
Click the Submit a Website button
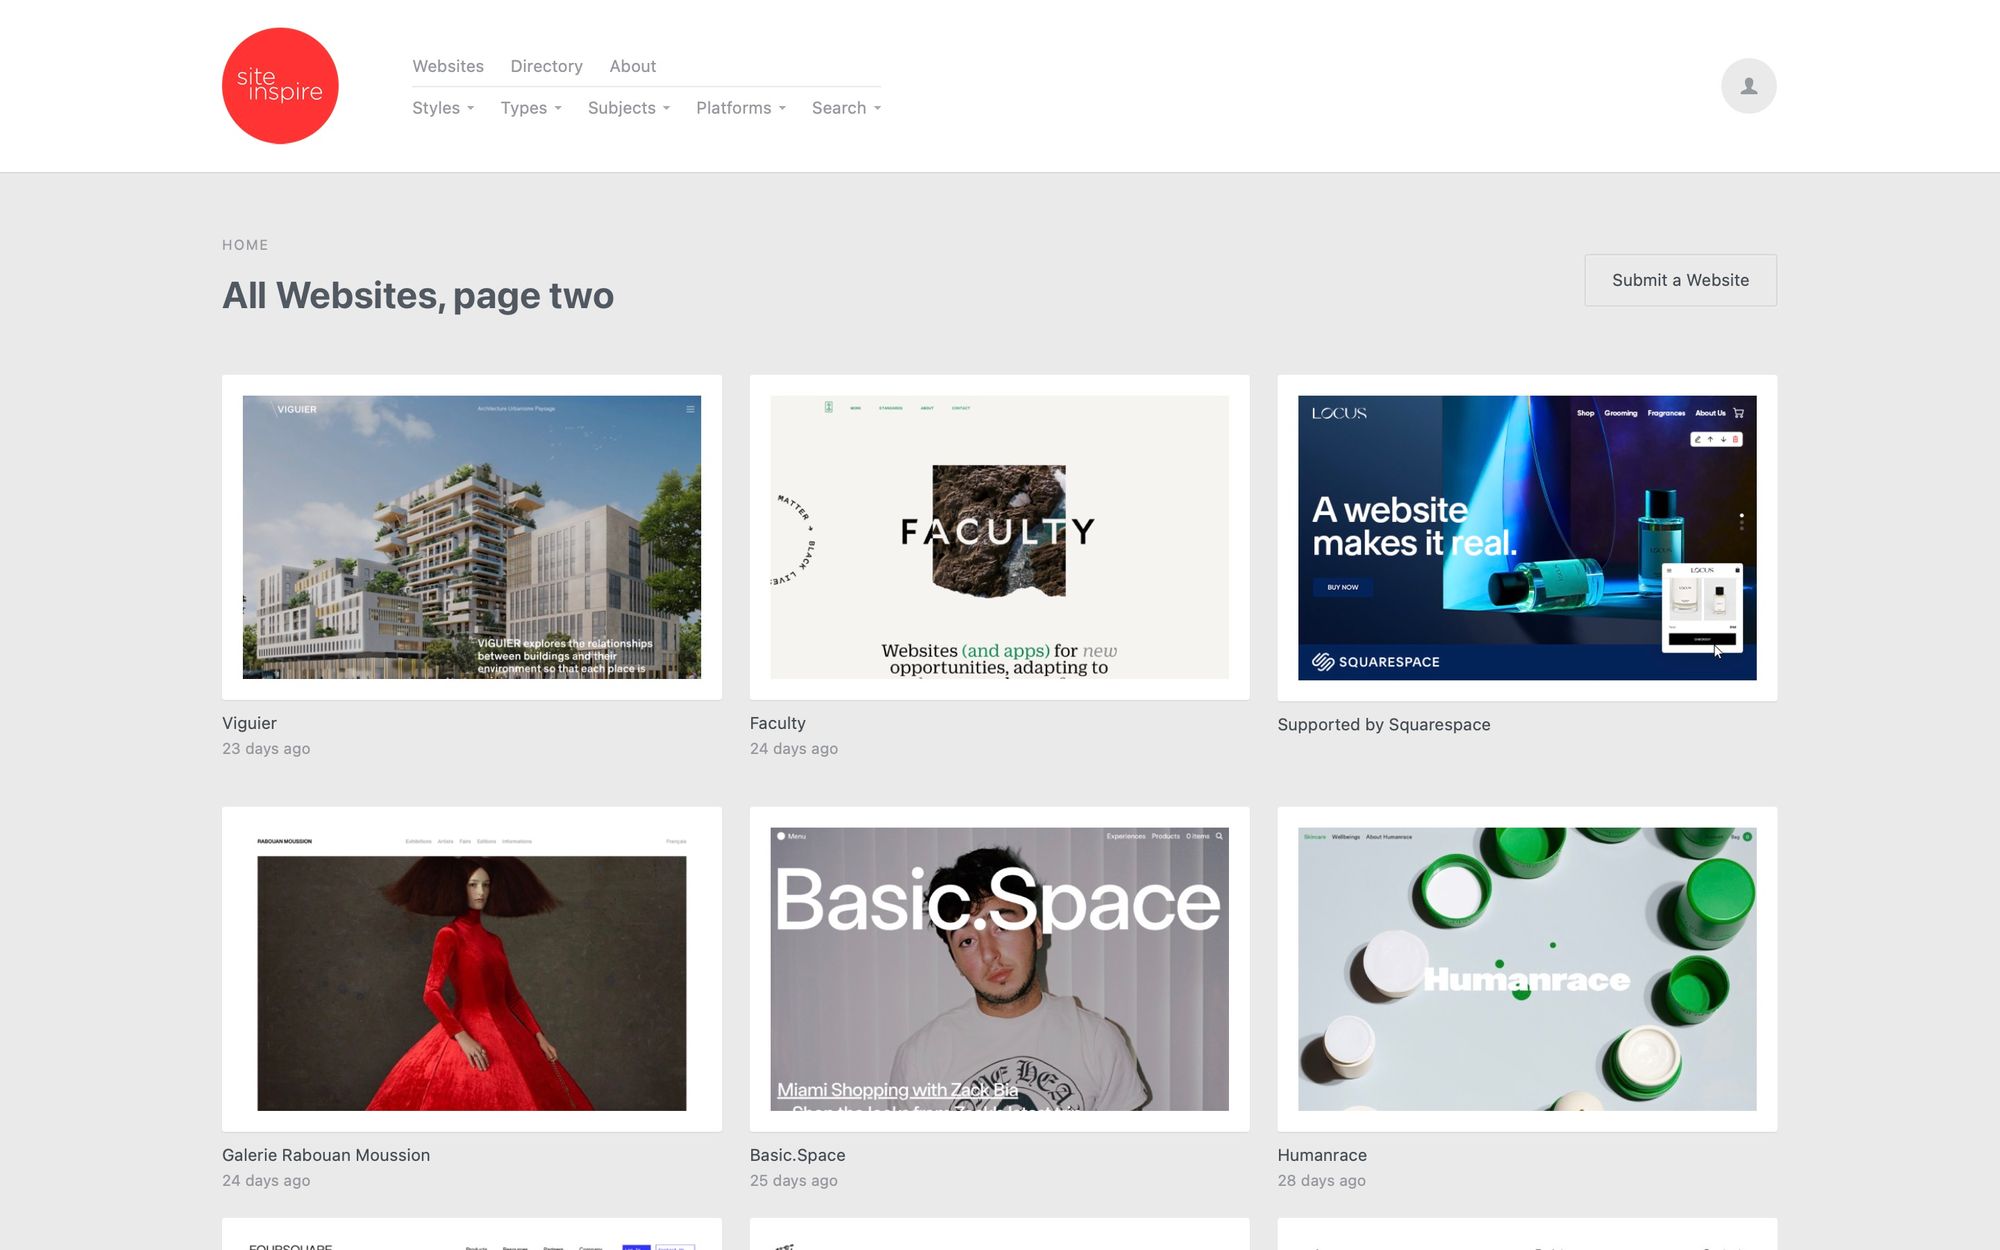point(1680,280)
